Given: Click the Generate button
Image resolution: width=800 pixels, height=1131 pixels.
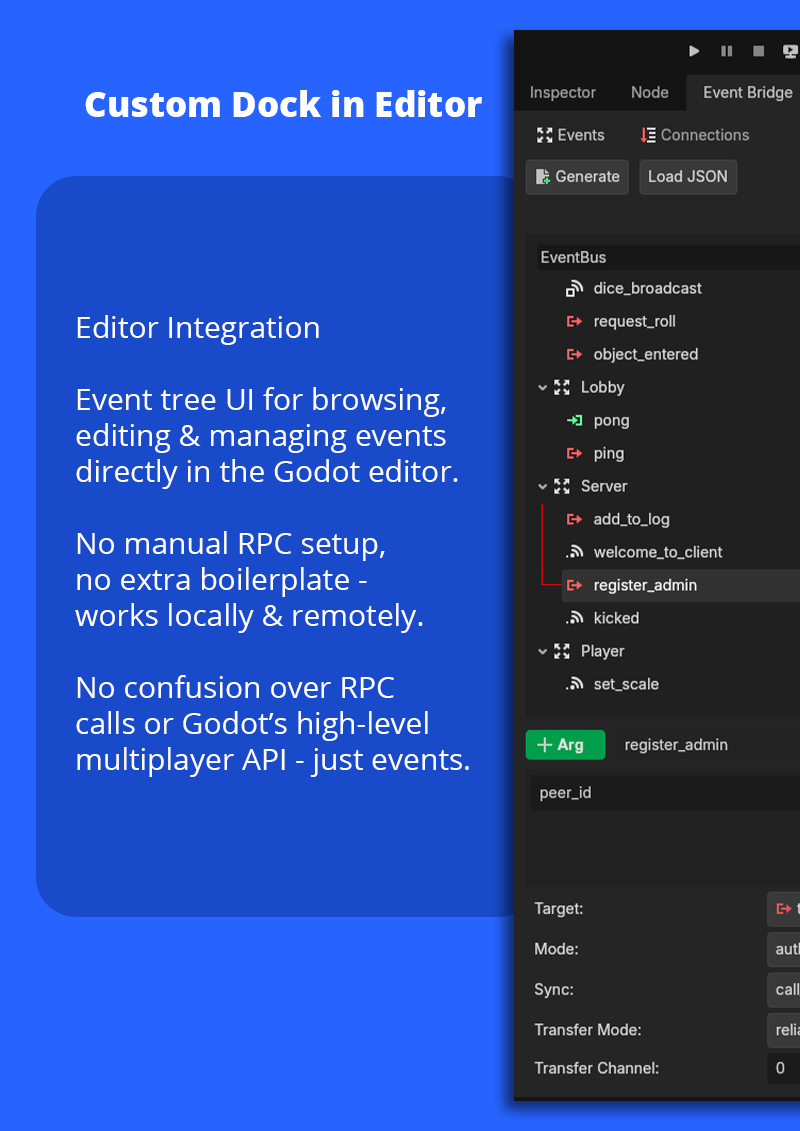Looking at the screenshot, I should [x=577, y=177].
